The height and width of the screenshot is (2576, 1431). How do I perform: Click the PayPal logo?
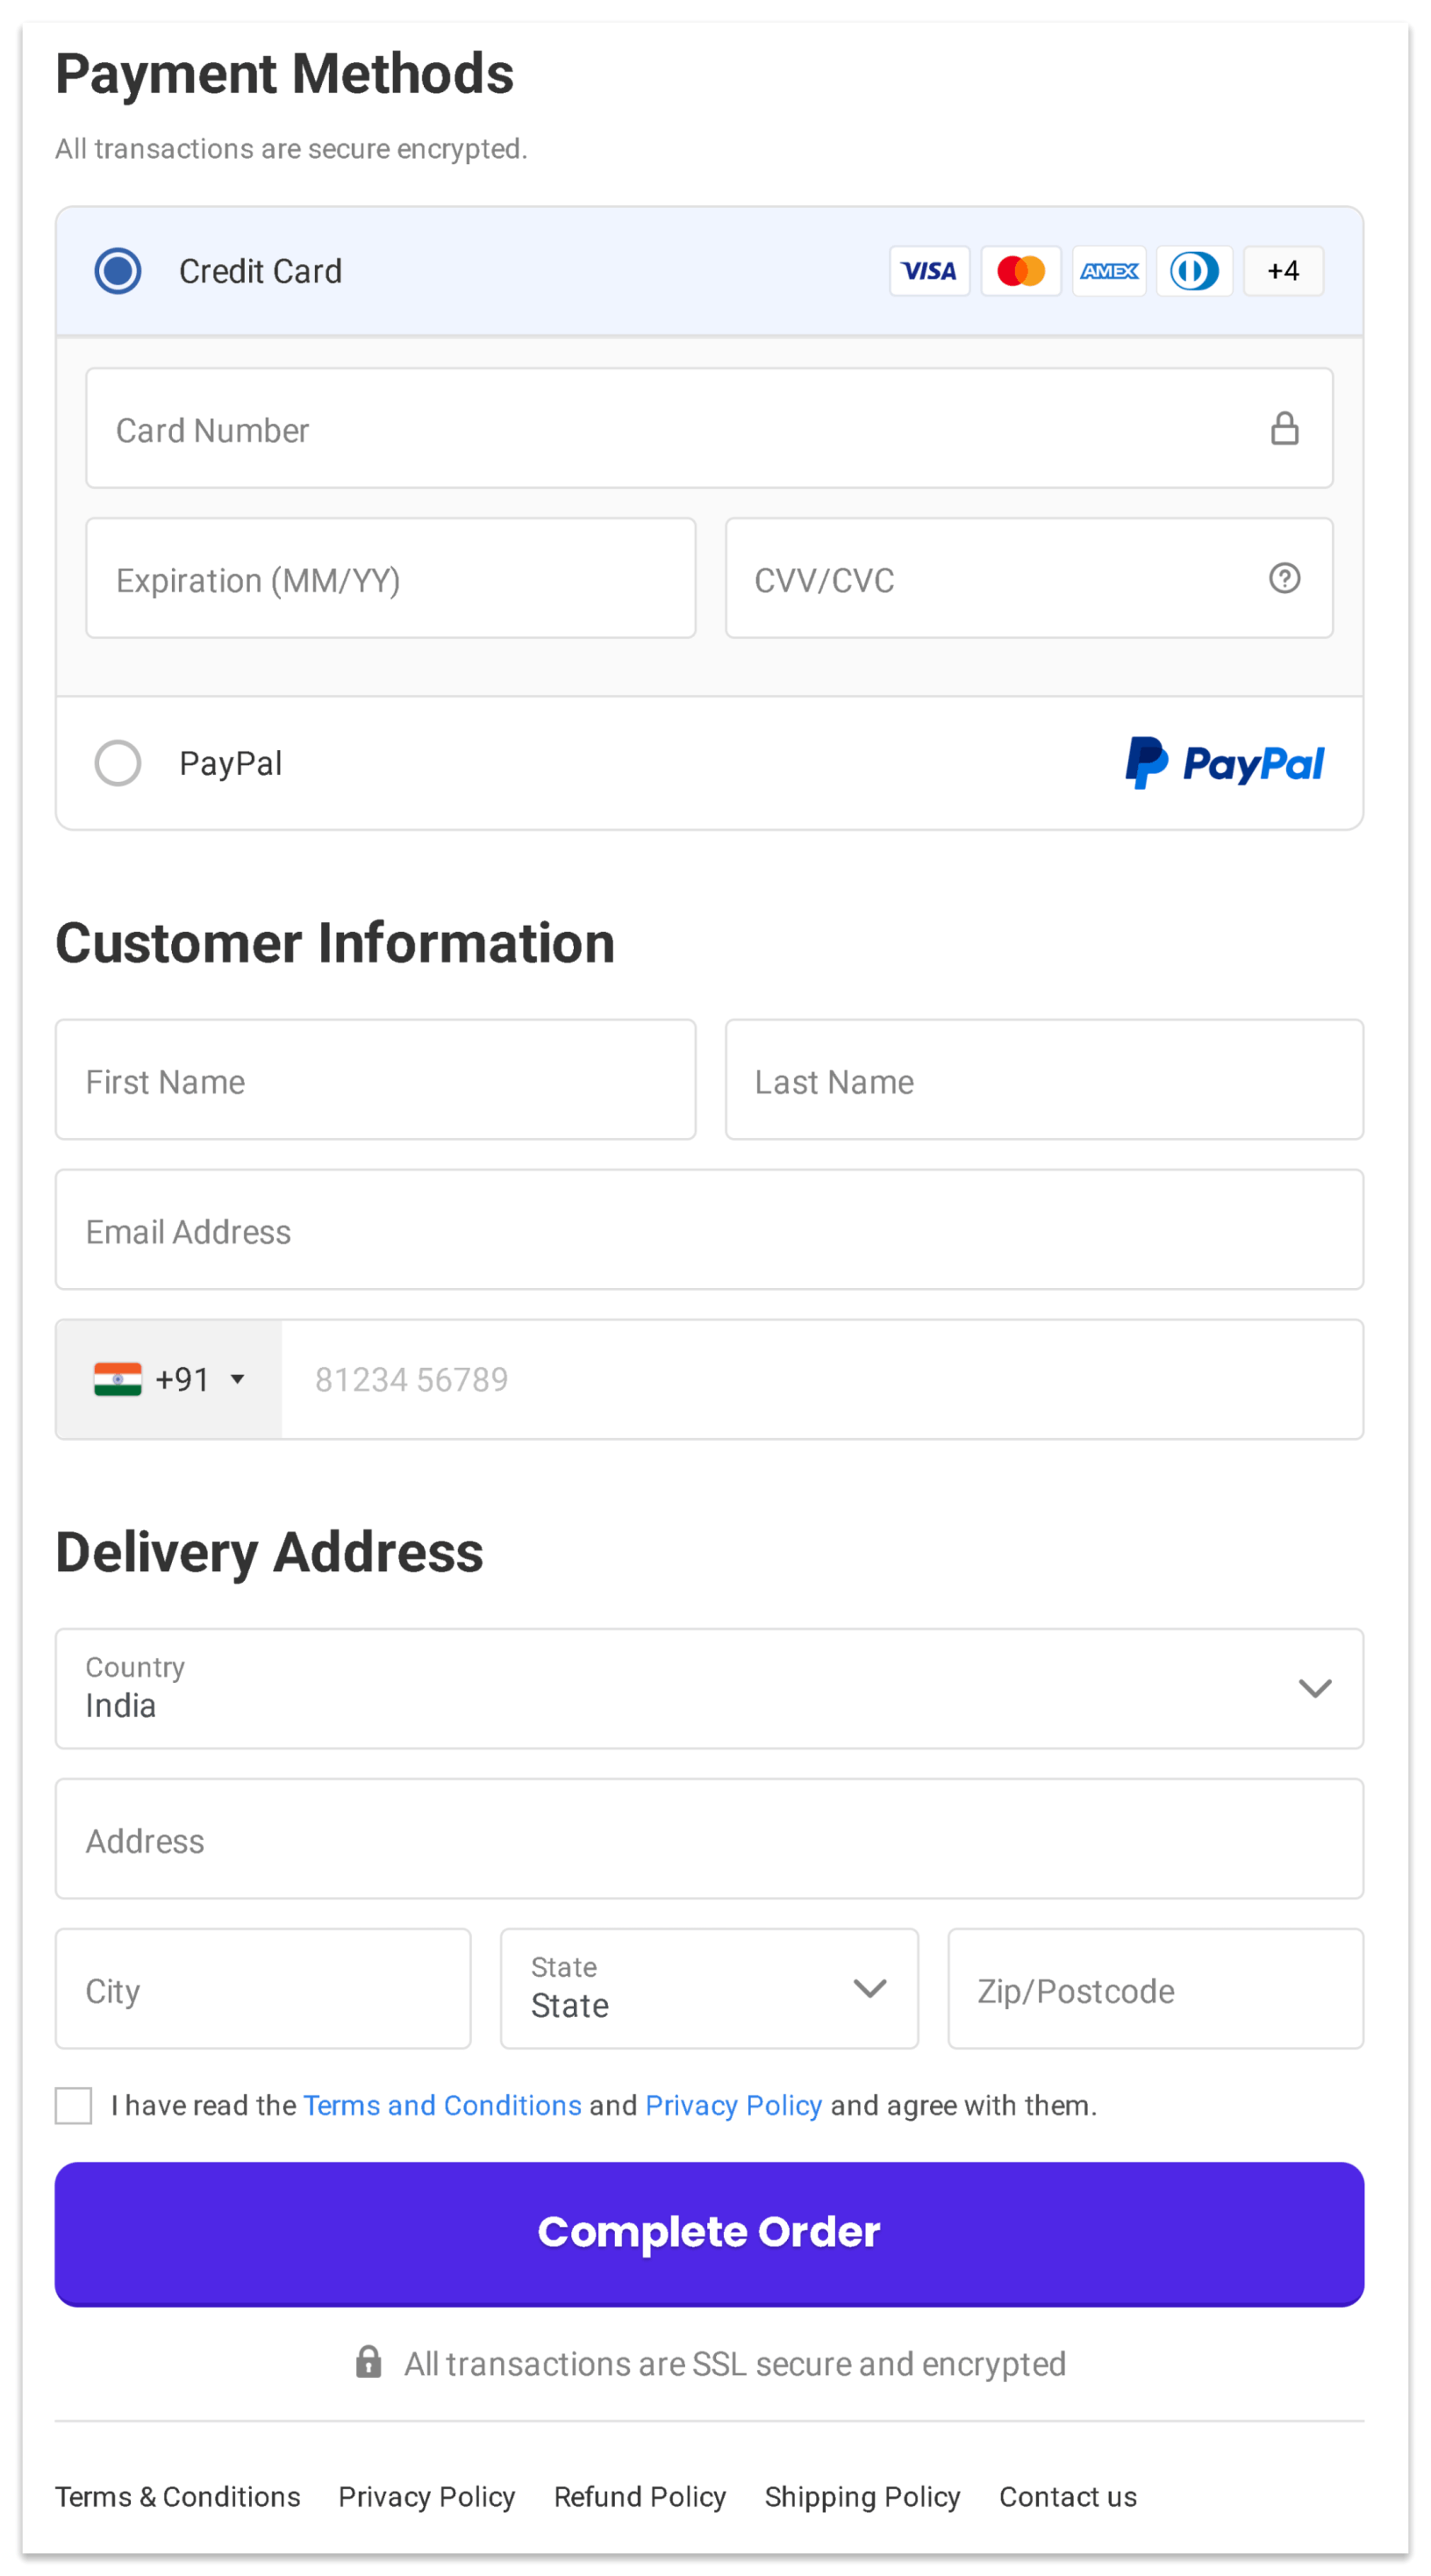click(x=1224, y=763)
